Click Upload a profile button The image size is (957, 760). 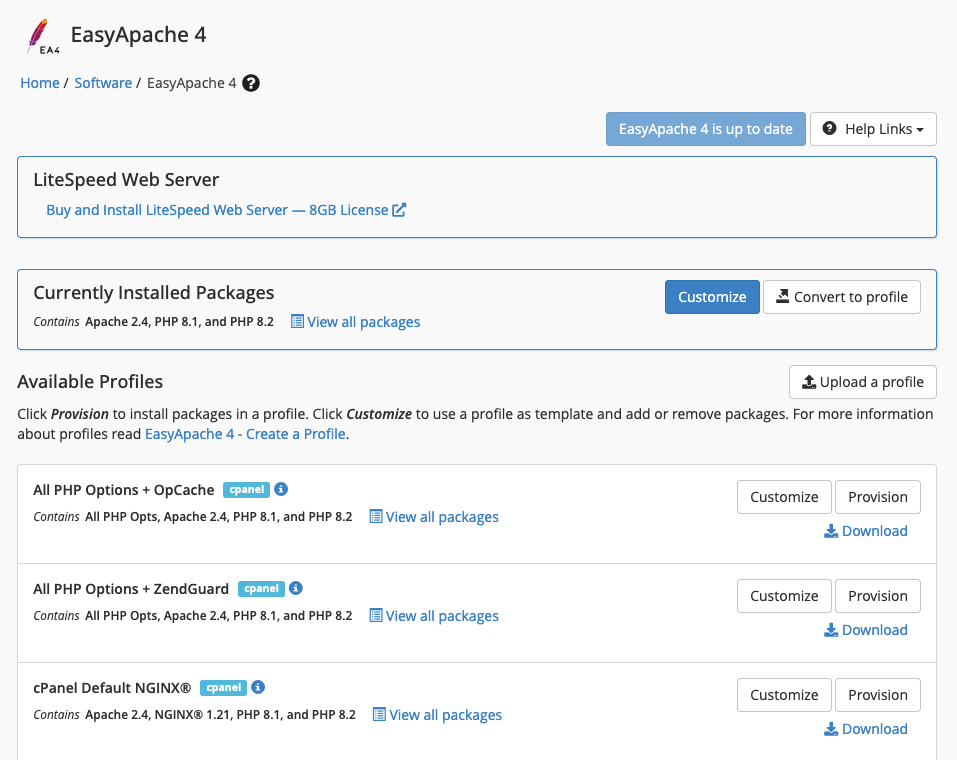pos(862,382)
